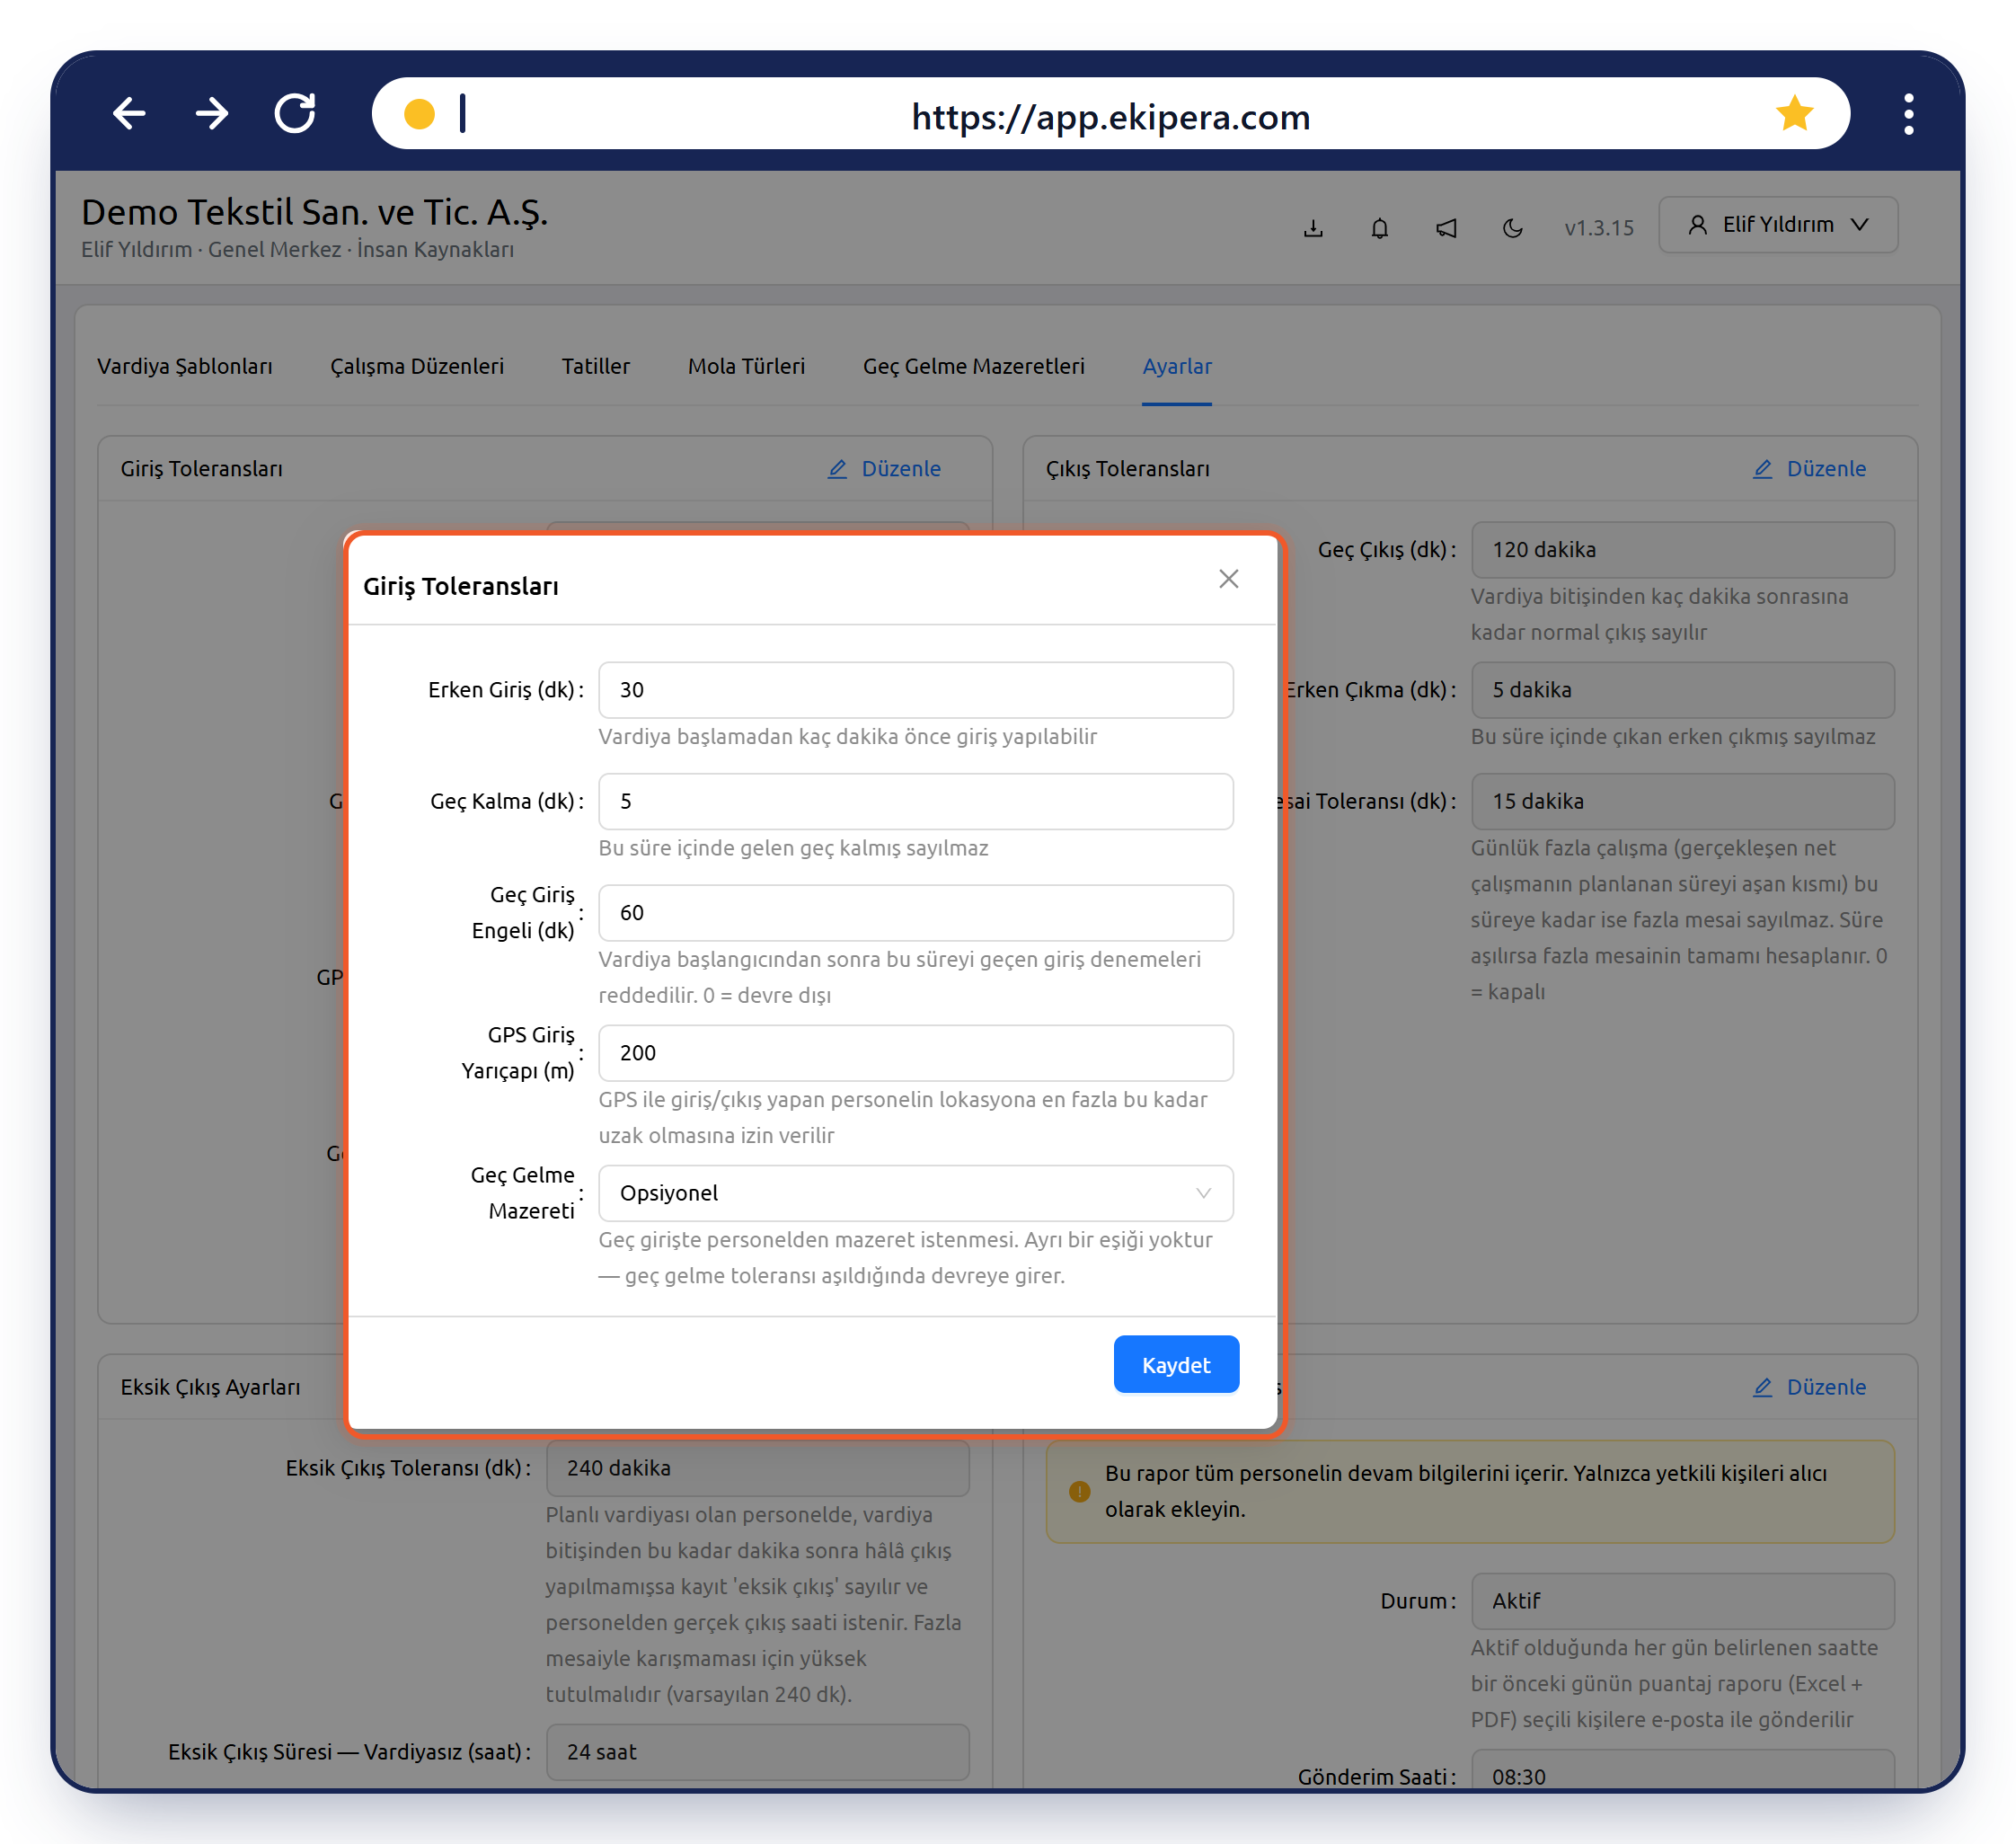Click Düzenle above the report warning
Image resolution: width=2016 pixels, height=1844 pixels.
pos(1810,1387)
